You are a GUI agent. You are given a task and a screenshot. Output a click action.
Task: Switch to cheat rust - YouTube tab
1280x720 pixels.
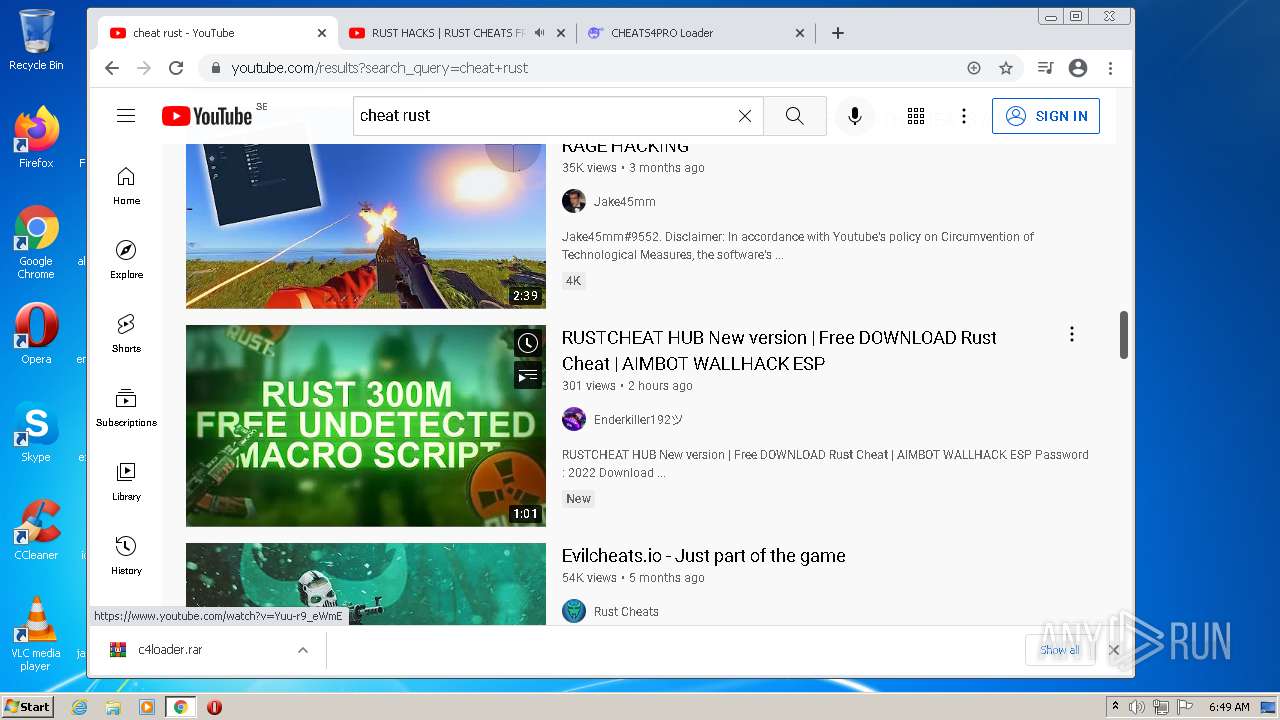point(184,33)
